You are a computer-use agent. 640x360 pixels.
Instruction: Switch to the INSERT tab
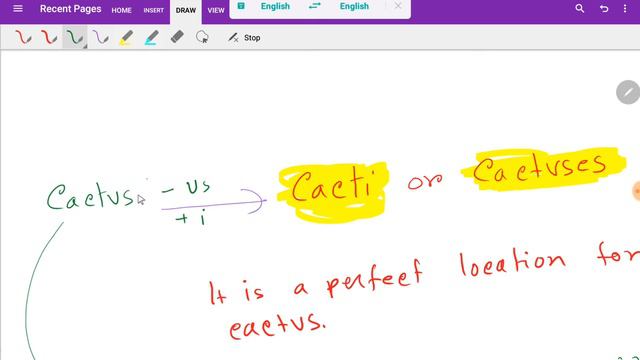click(x=153, y=11)
